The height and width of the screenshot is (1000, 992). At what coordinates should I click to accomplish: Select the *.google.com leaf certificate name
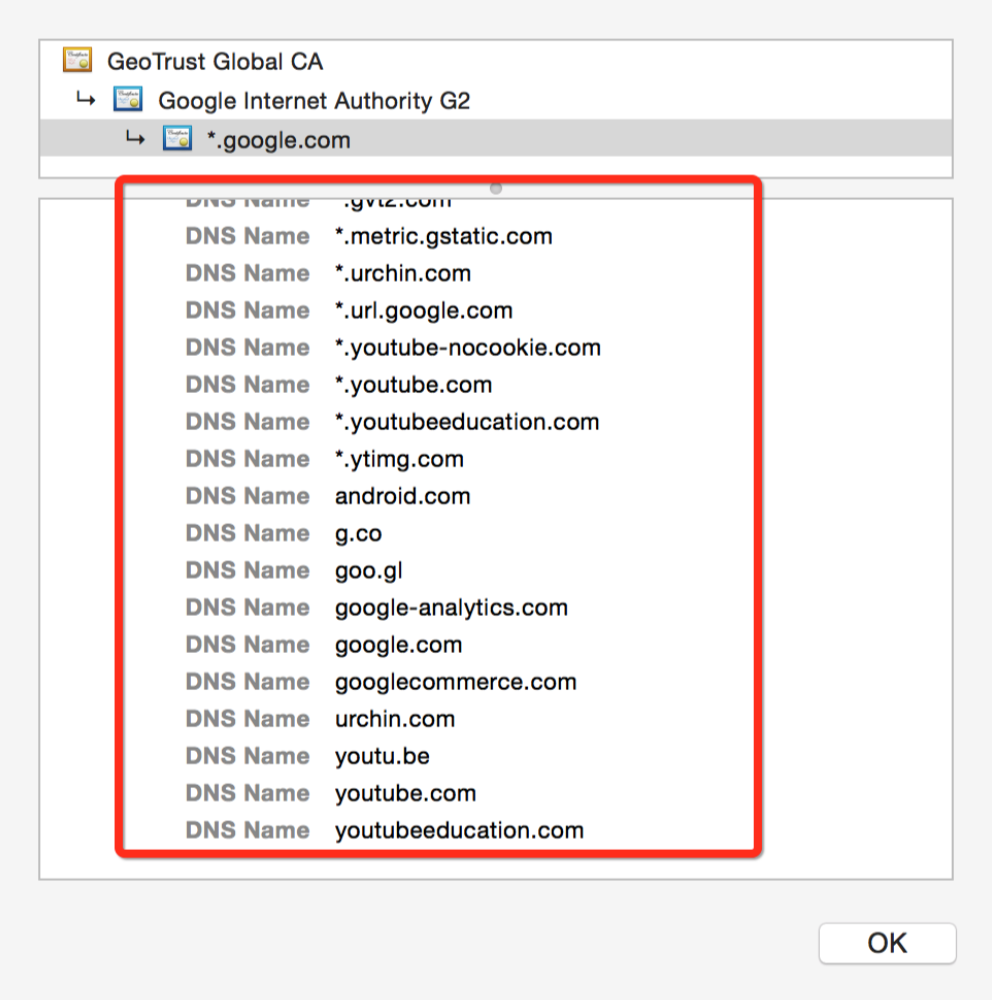point(278,140)
